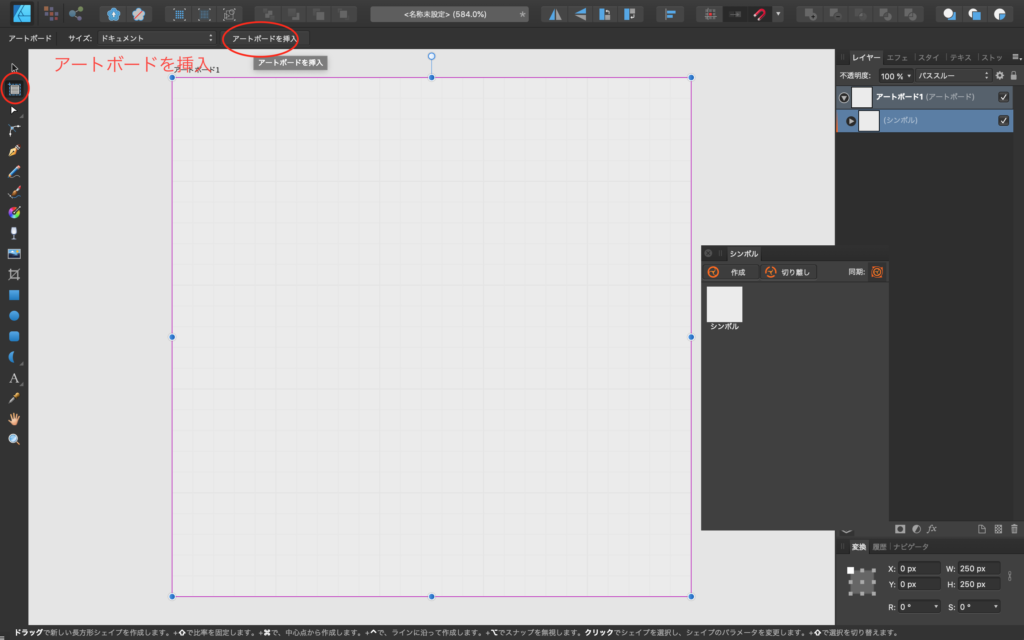Image resolution: width=1024 pixels, height=640 pixels.
Task: Click the 作成 button in Symbols panel
Action: (x=730, y=272)
